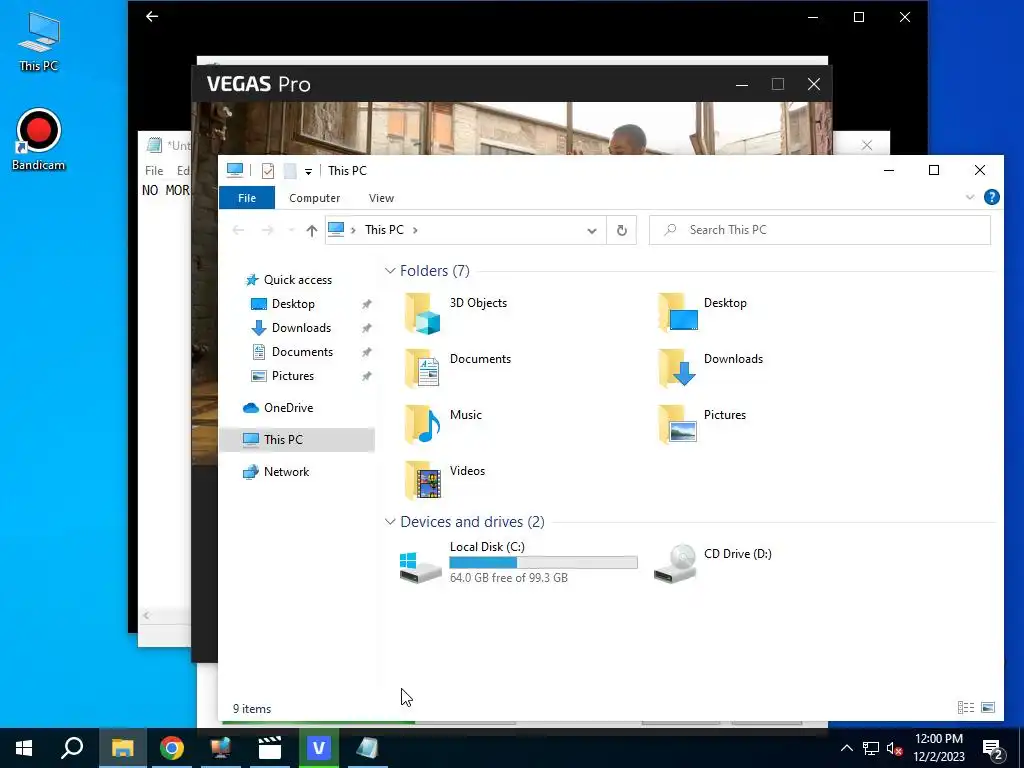
Task: Switch to large icons view in status bar
Action: pyautogui.click(x=988, y=708)
